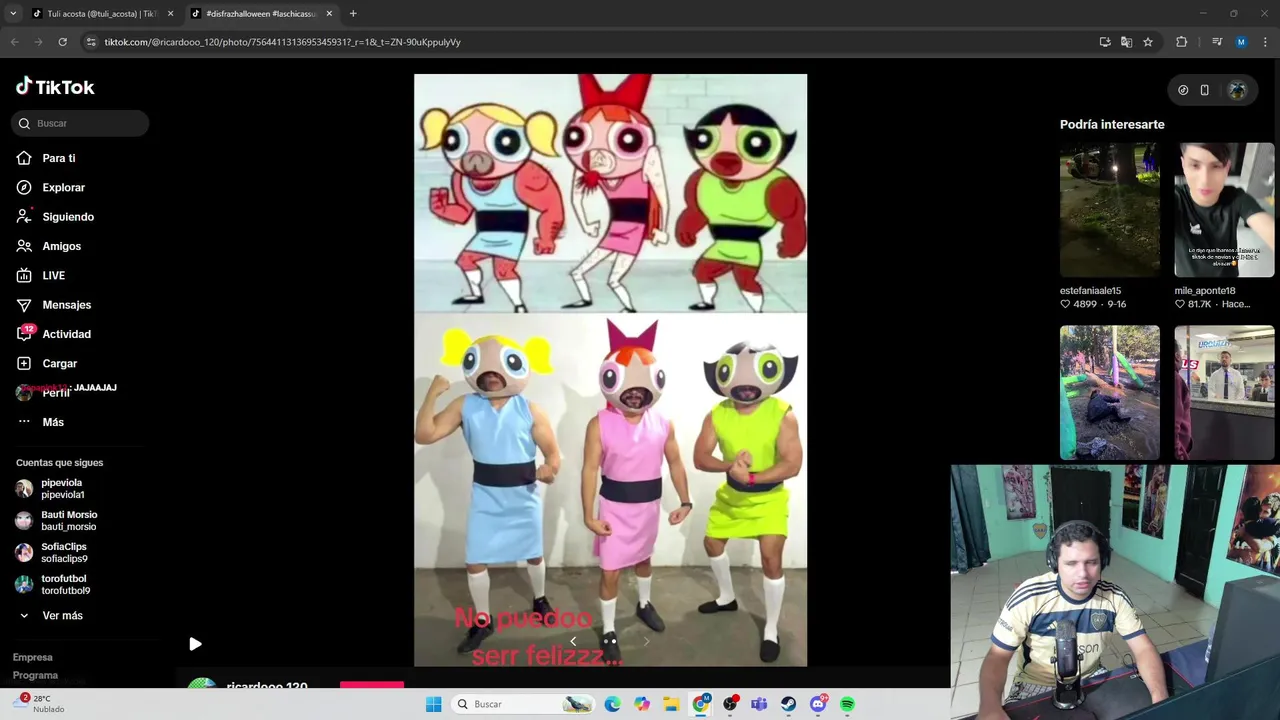Go to the previous photo in the slideshow
The width and height of the screenshot is (1280, 720).
[x=573, y=642]
